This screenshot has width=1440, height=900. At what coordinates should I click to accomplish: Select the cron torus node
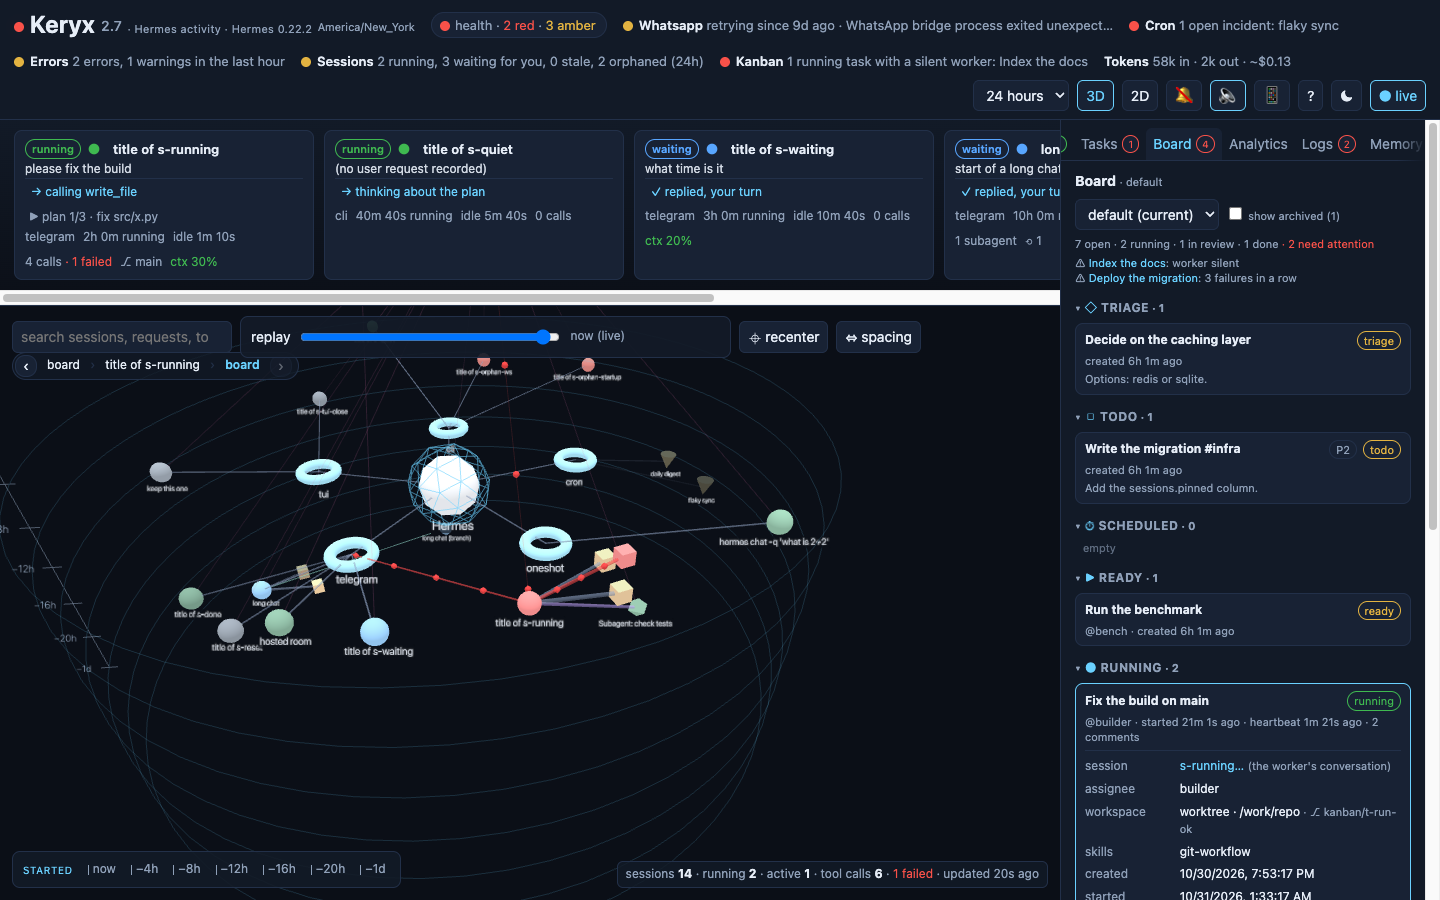tap(575, 460)
